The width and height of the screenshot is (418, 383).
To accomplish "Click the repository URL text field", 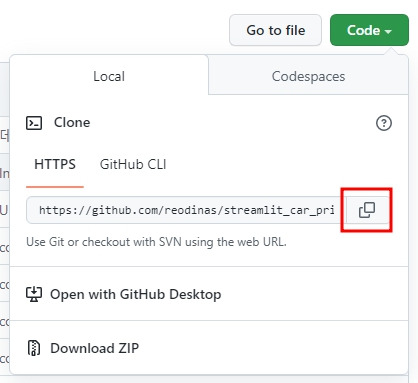I will 186,210.
